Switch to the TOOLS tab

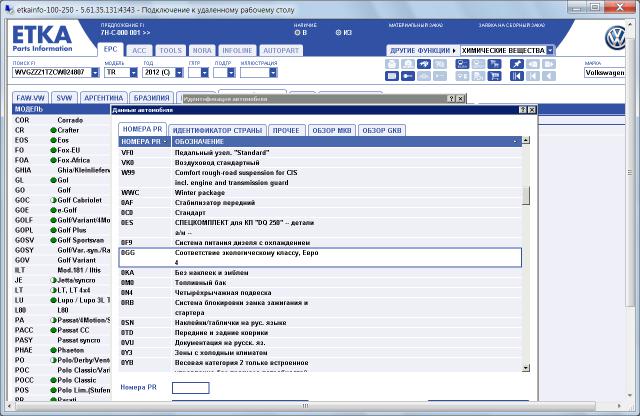[170, 51]
